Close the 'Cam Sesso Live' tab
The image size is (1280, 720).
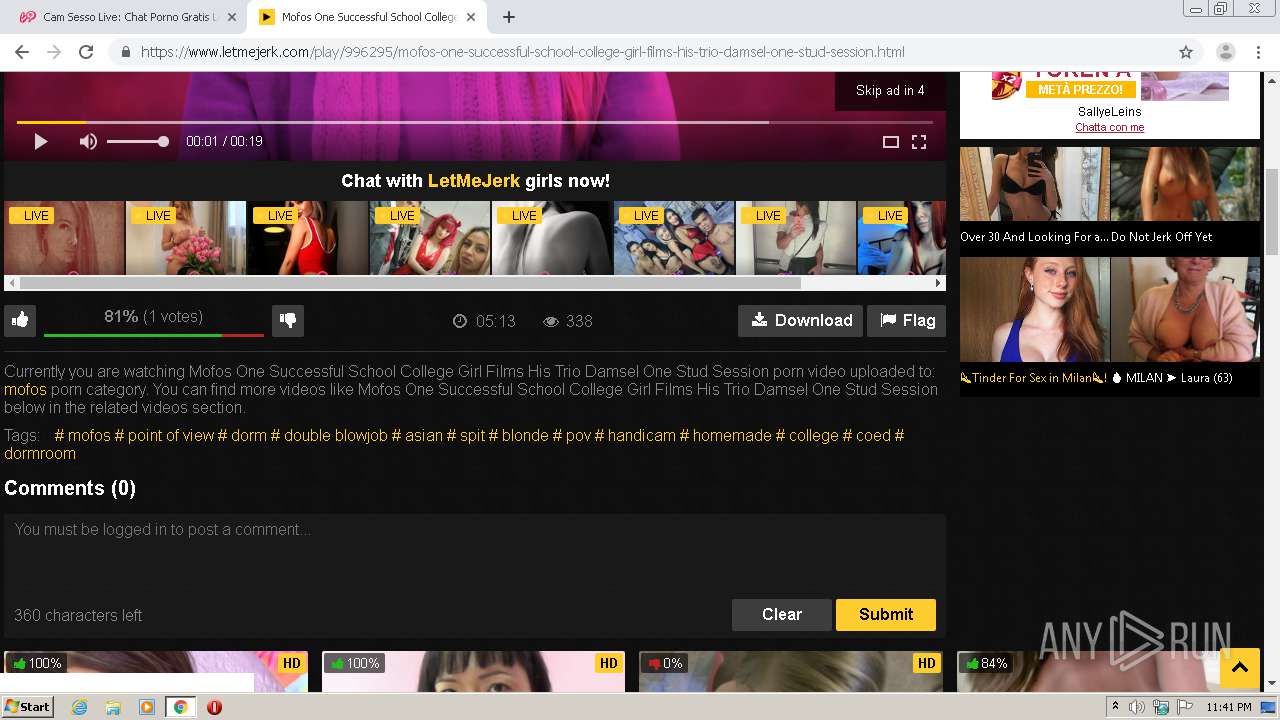[x=231, y=17]
